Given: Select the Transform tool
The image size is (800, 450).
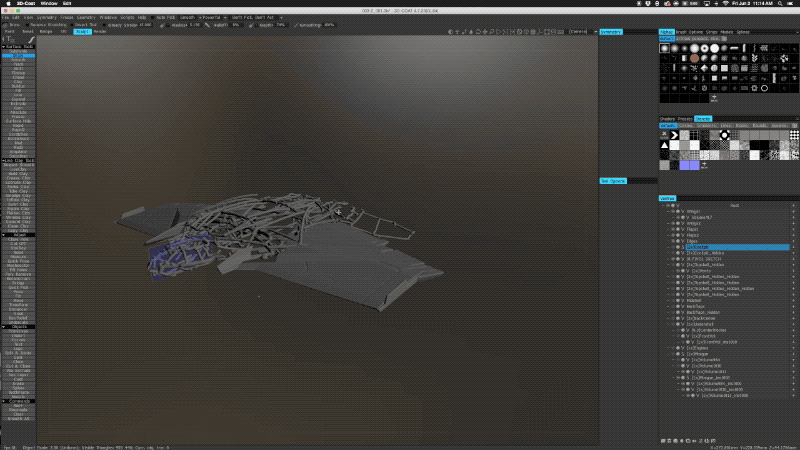Looking at the screenshot, I should [x=18, y=305].
